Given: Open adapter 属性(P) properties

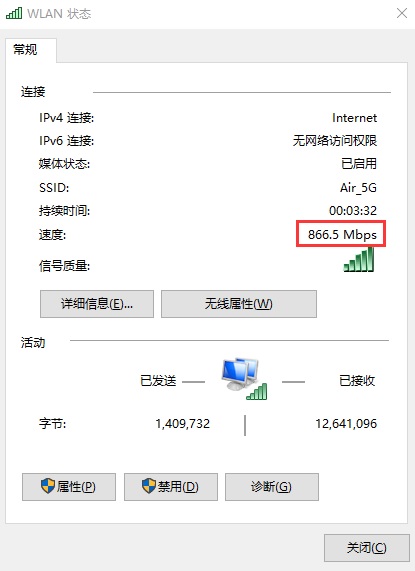Looking at the screenshot, I should tap(69, 487).
